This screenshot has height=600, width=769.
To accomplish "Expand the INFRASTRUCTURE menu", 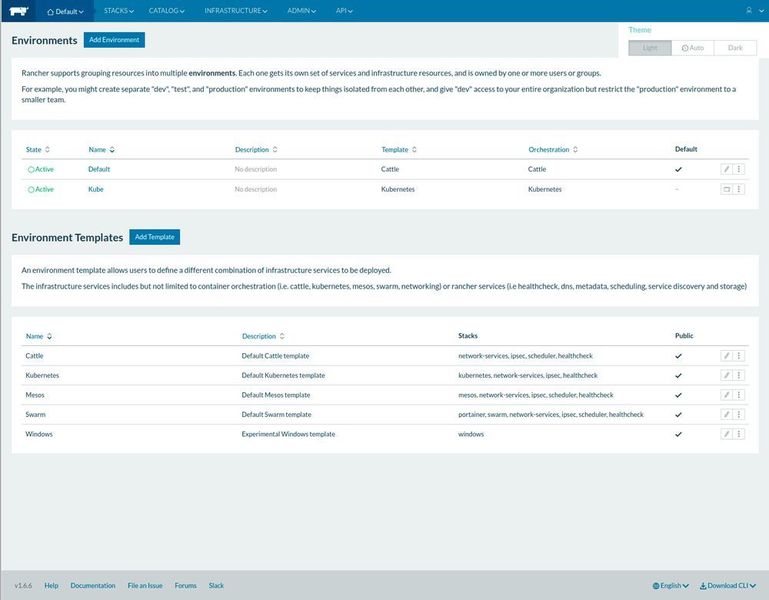I will coord(236,11).
